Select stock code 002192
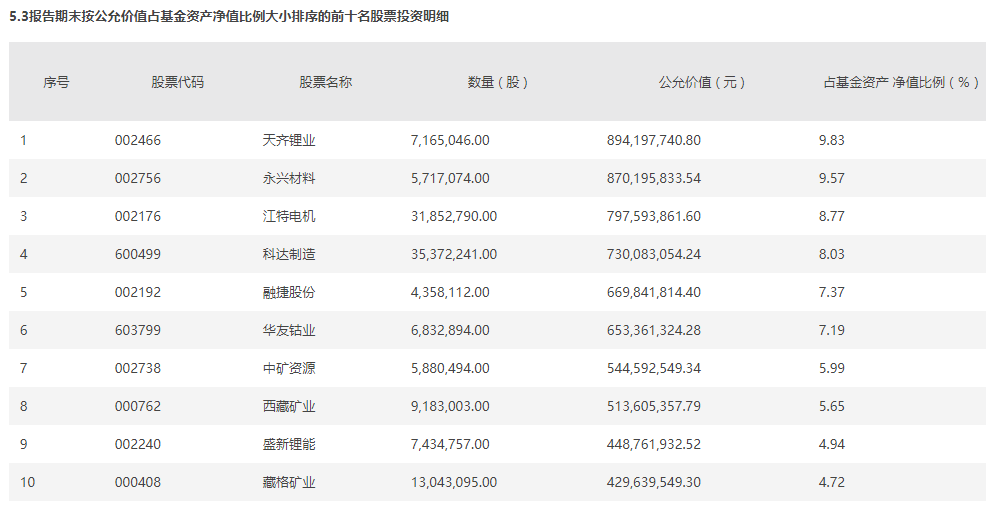The image size is (986, 514). point(138,293)
